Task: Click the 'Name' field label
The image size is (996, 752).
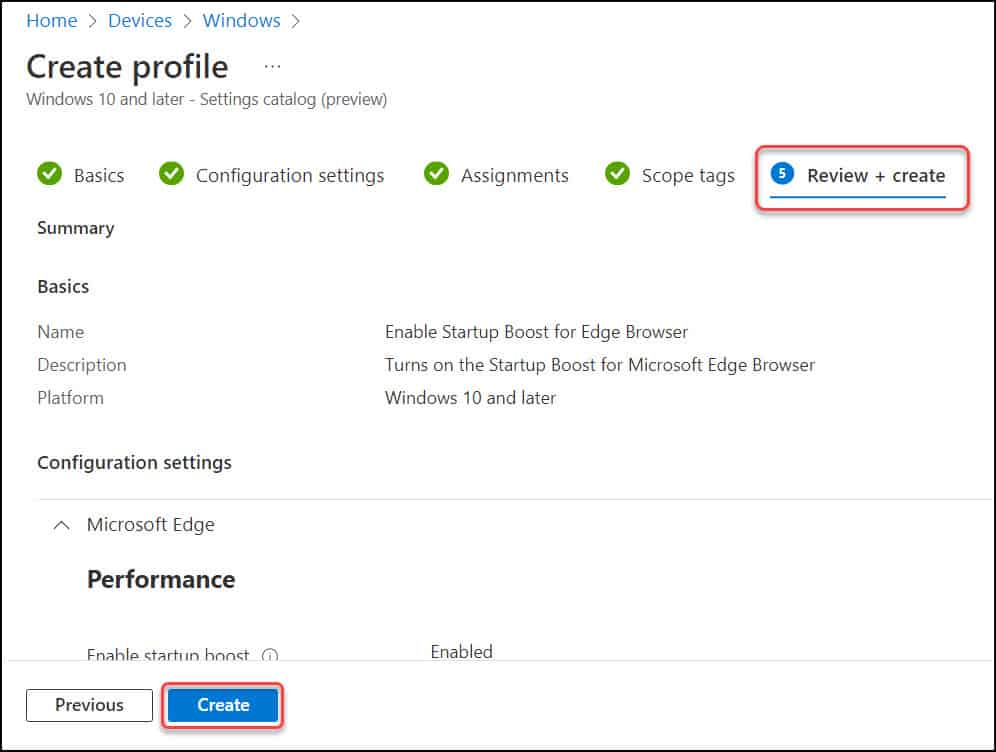Action: (x=60, y=332)
